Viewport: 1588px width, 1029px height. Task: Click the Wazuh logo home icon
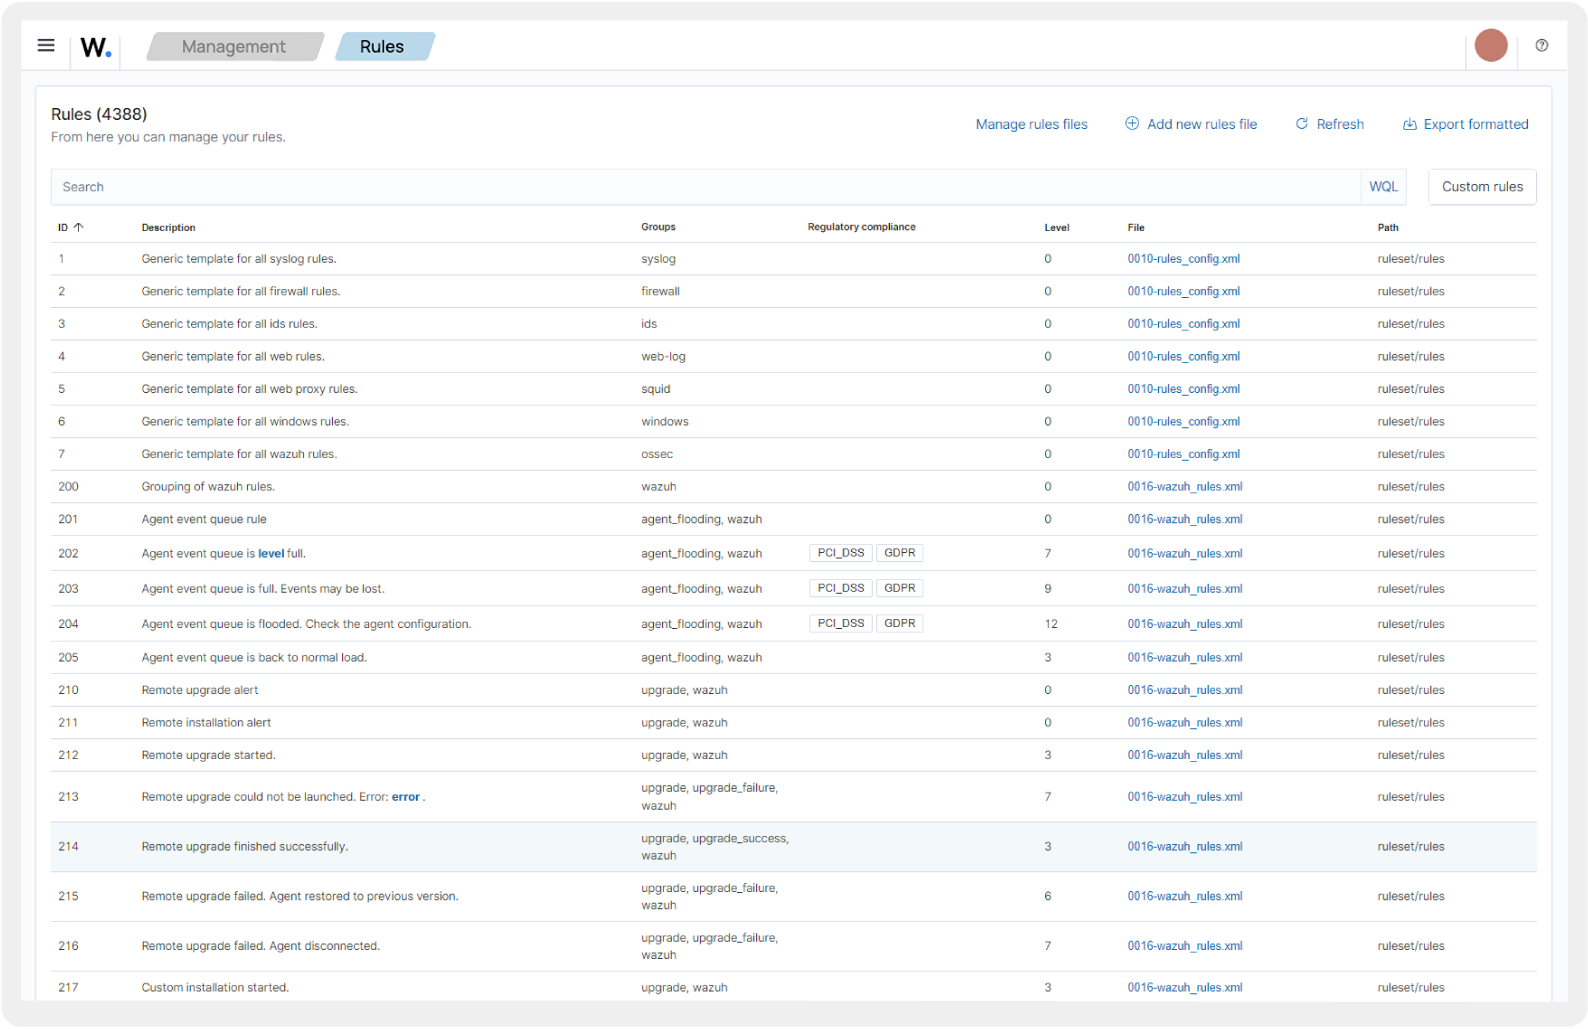96,47
